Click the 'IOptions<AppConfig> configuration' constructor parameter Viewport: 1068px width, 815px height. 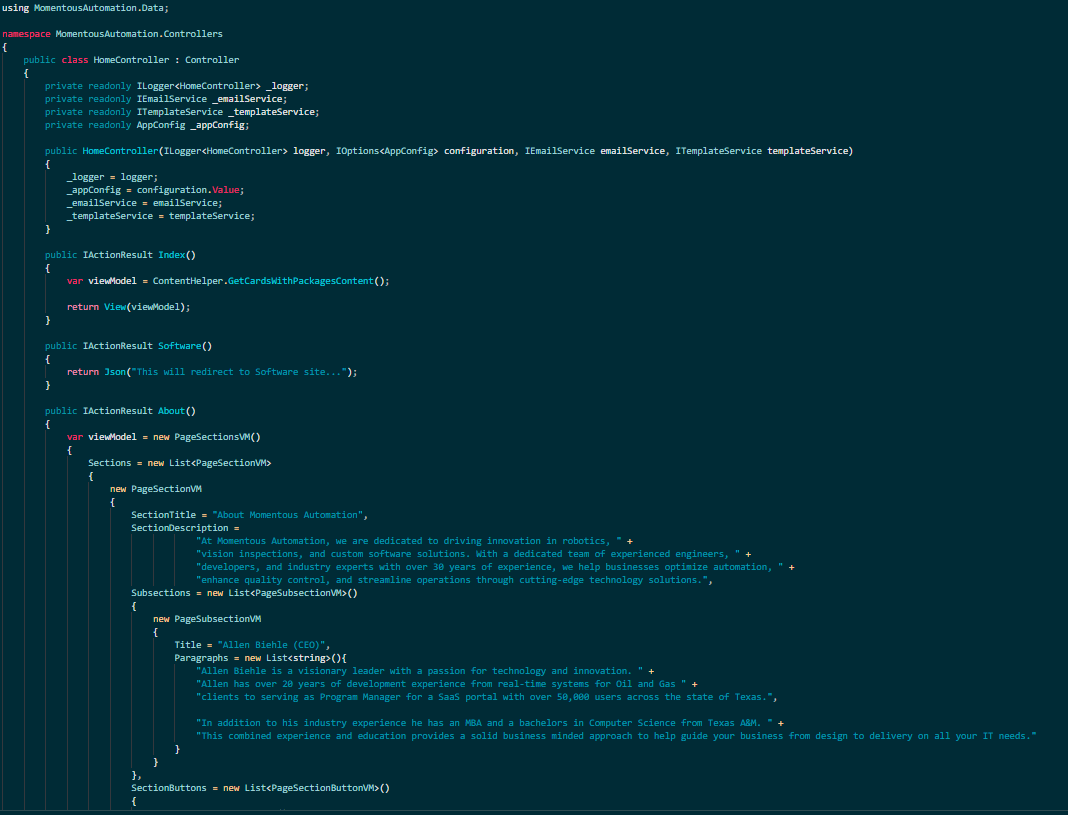(425, 150)
